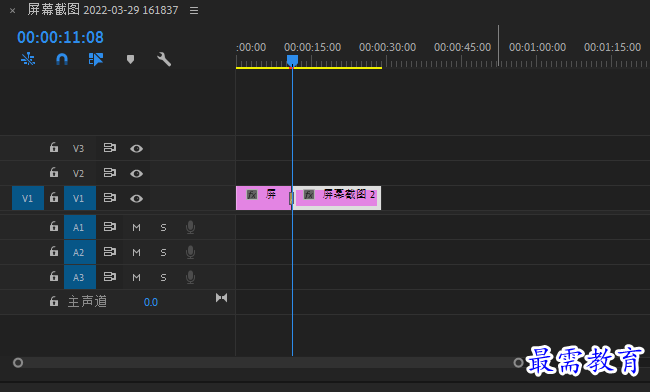
Task: Toggle the Snap magnet icon
Action: (x=62, y=59)
